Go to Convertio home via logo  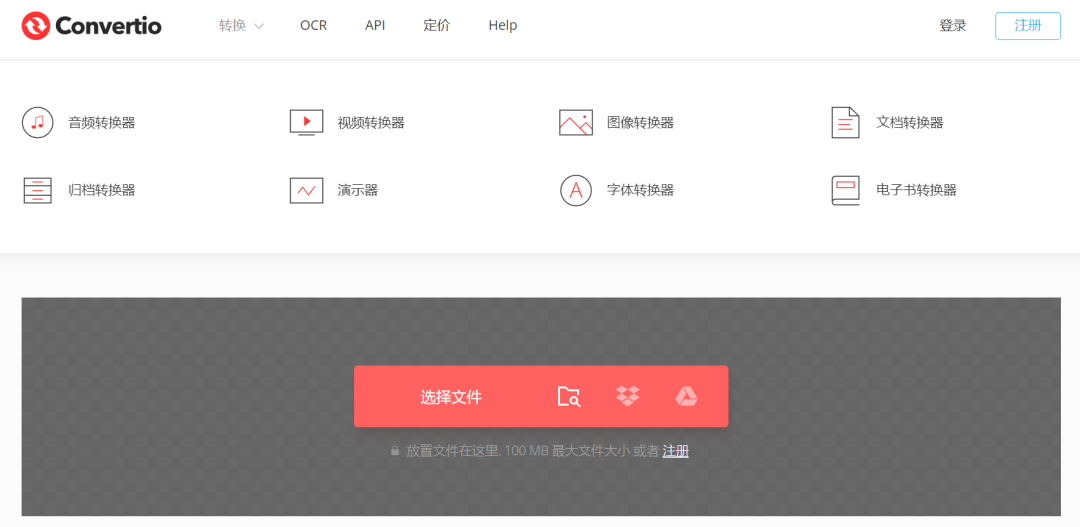[x=92, y=26]
